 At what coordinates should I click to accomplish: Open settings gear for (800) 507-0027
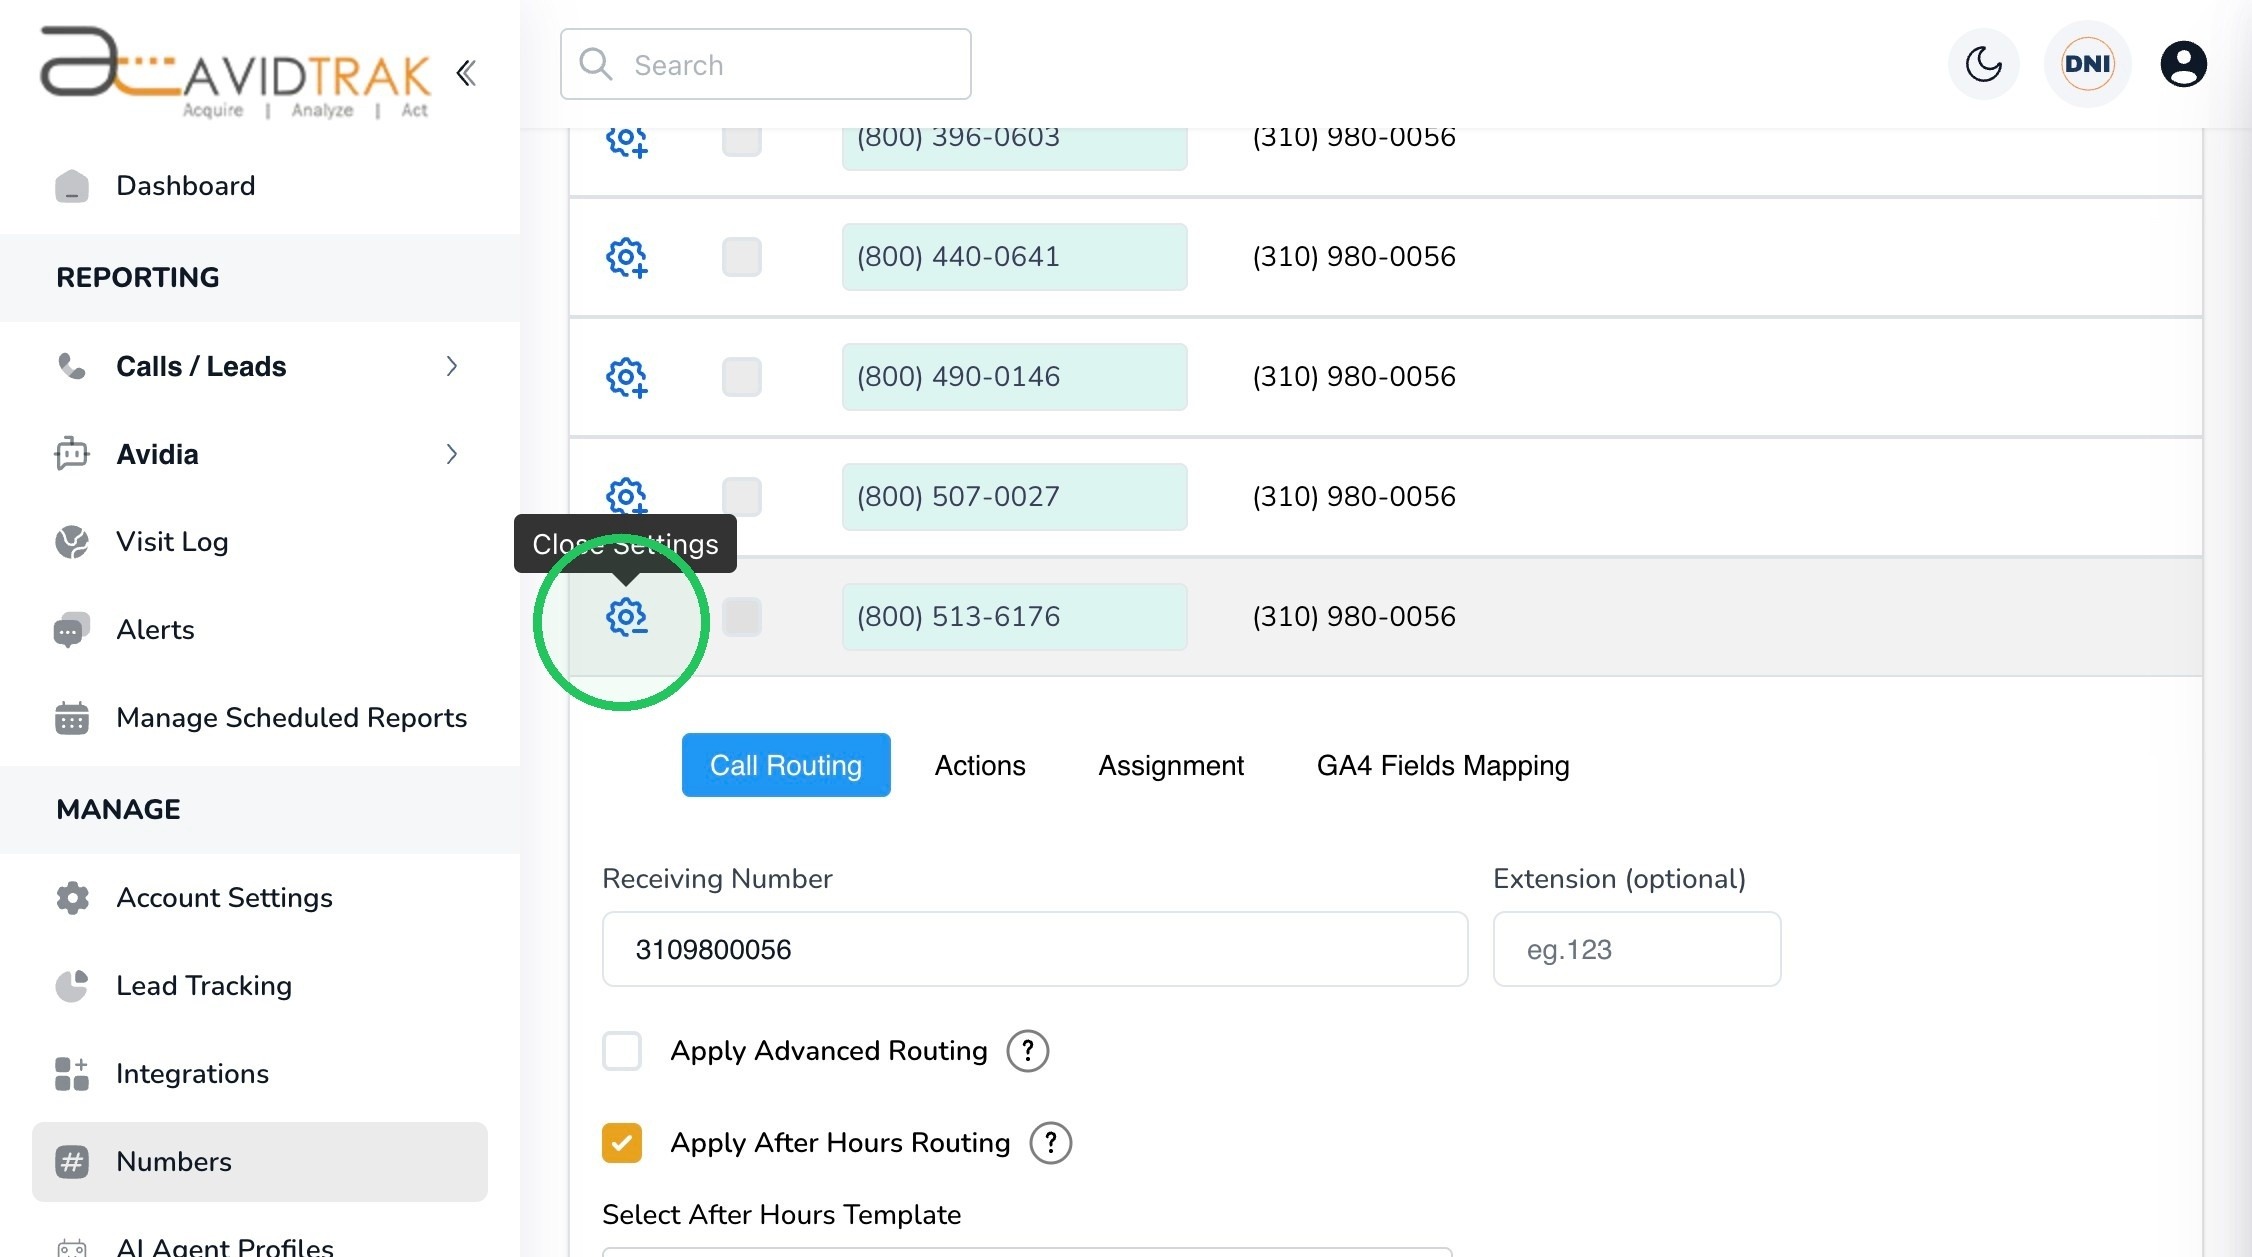pyautogui.click(x=627, y=496)
